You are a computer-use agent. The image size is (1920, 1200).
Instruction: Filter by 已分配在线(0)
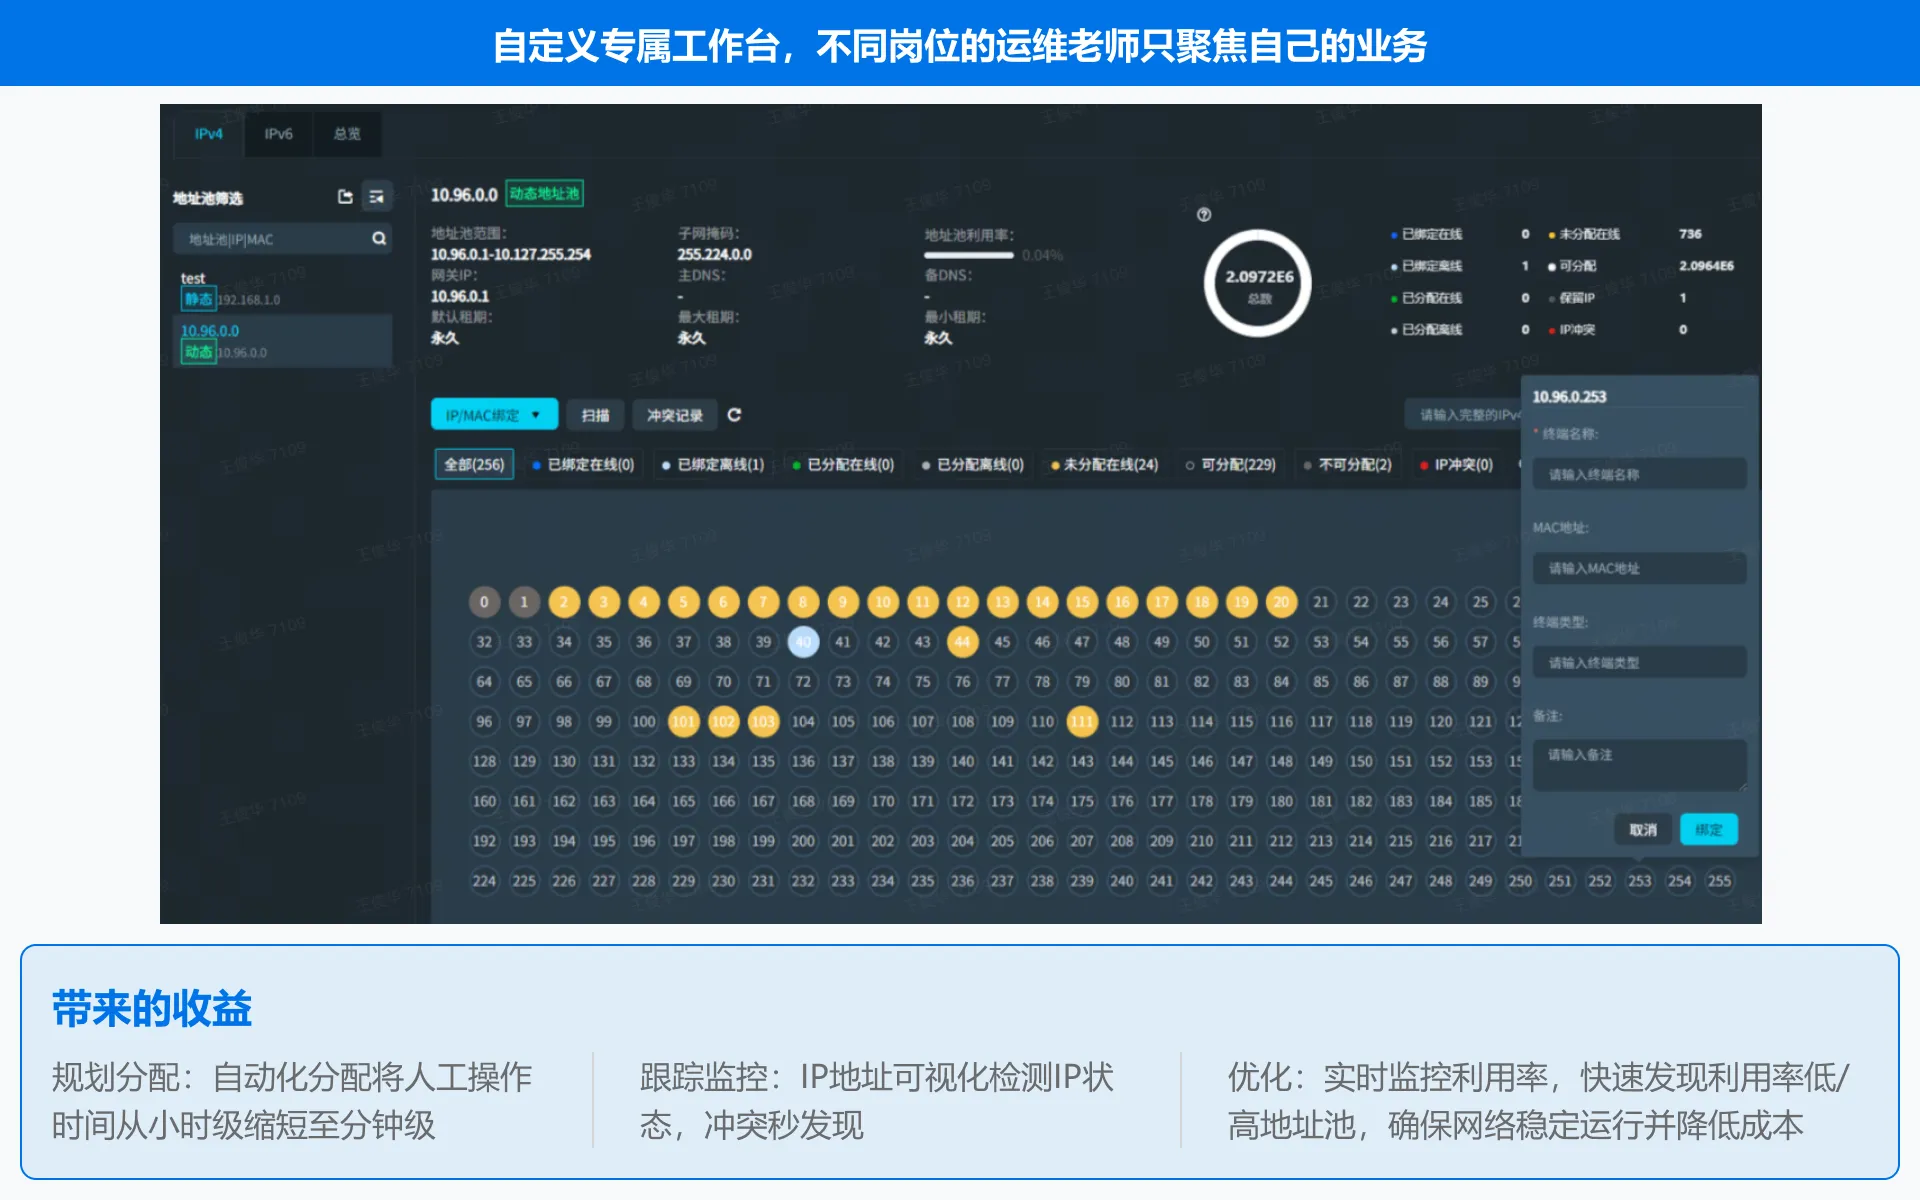click(x=843, y=465)
